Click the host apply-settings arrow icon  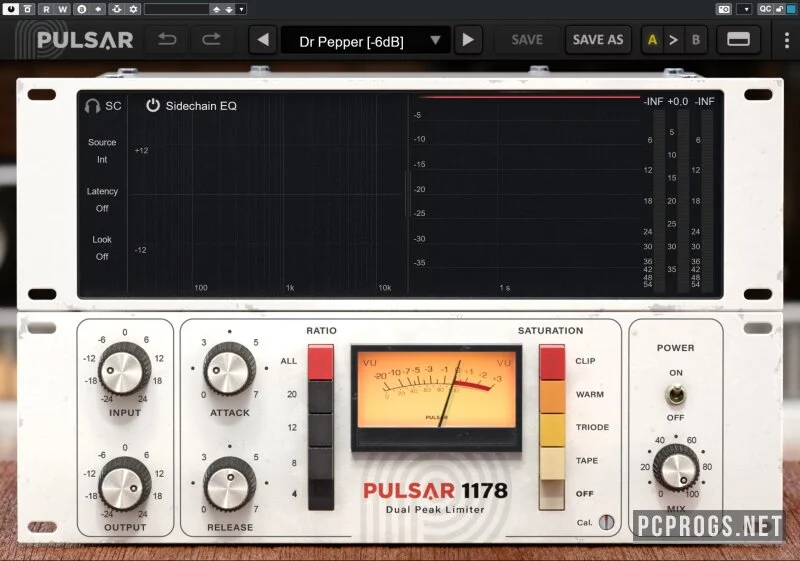pos(98,9)
